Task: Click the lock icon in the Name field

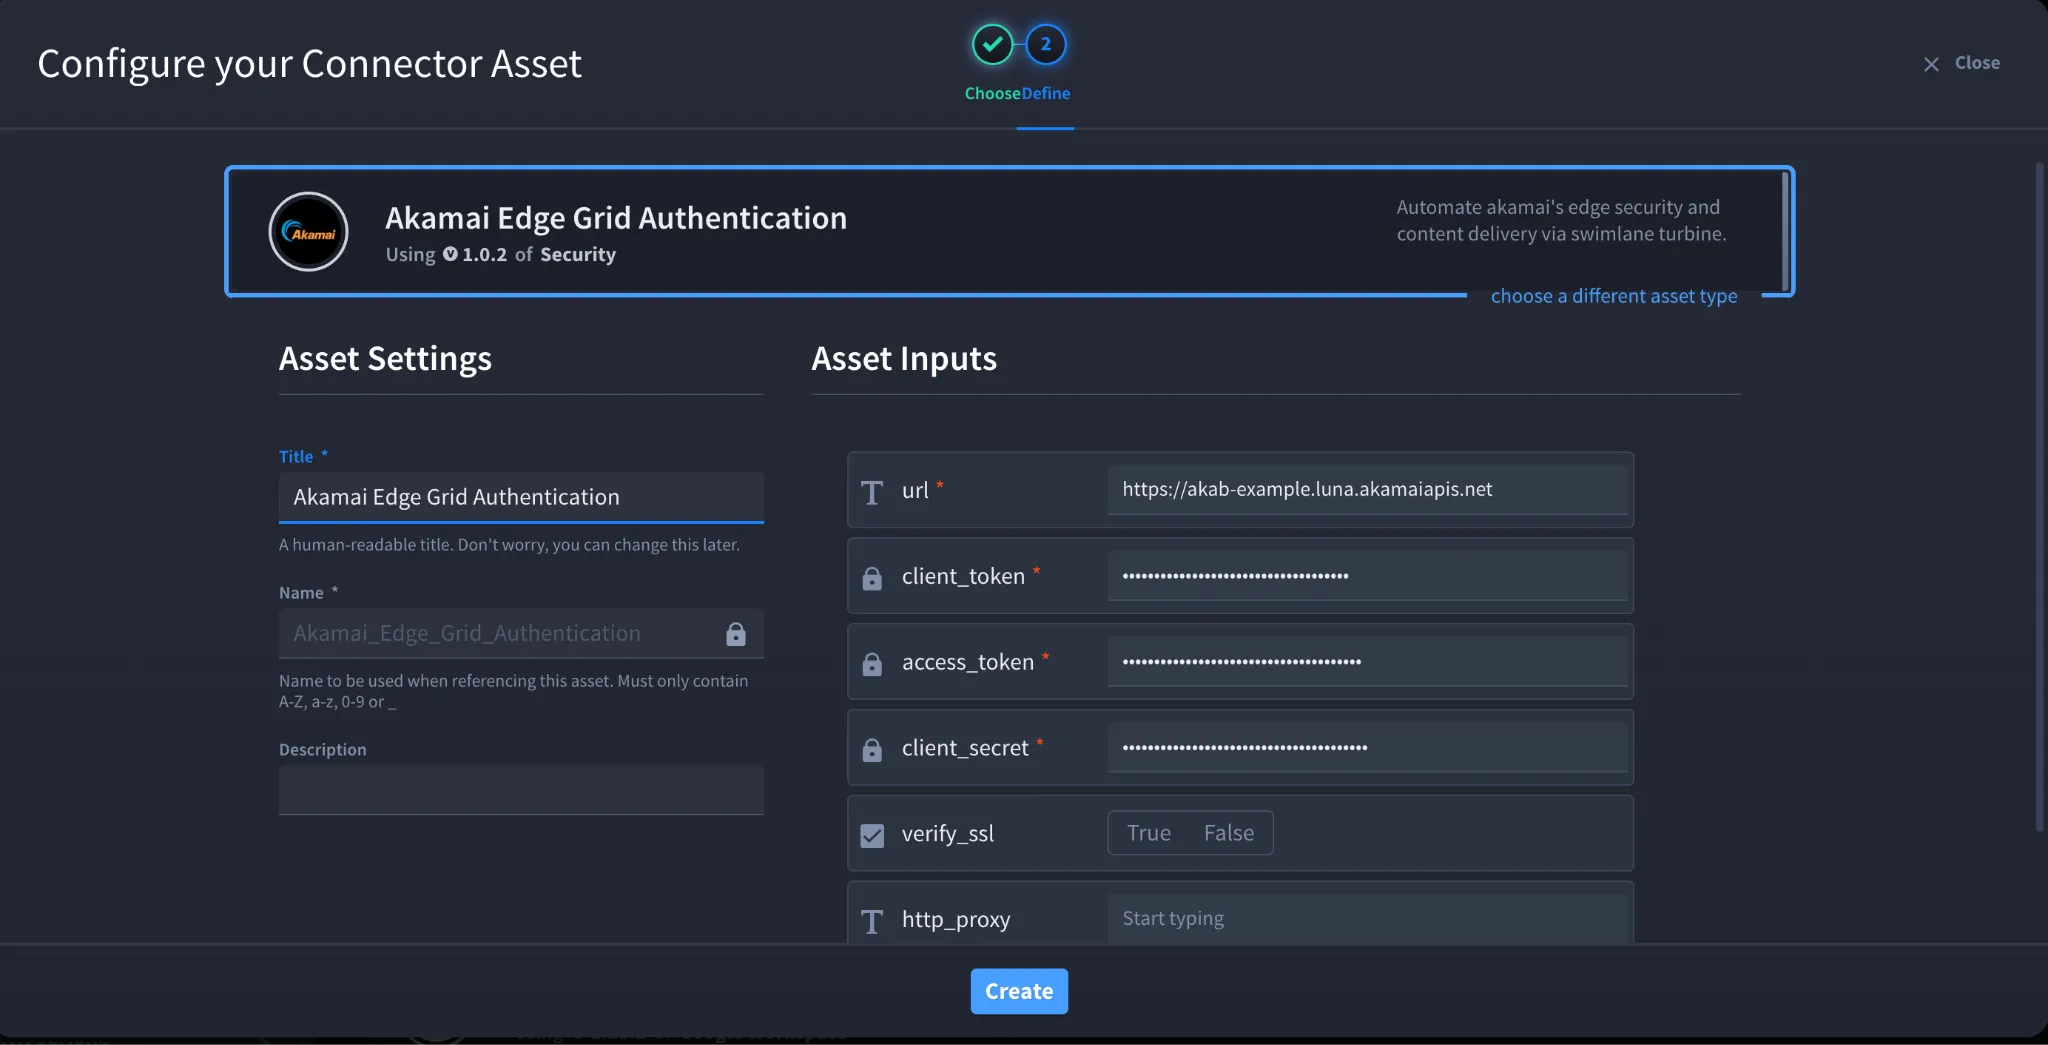Action: click(x=736, y=634)
